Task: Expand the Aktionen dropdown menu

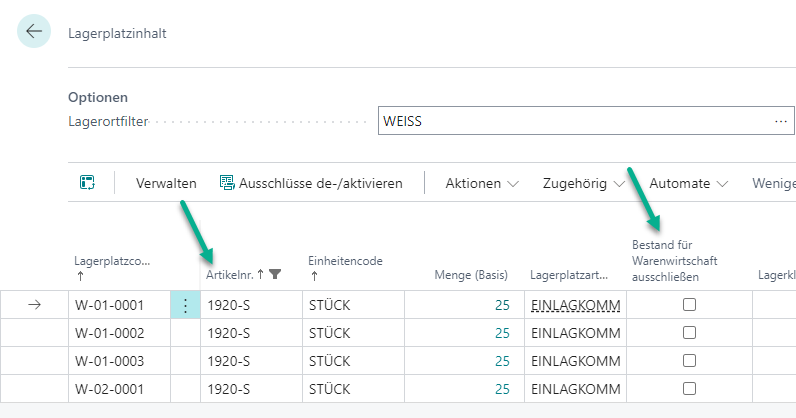Action: (482, 183)
